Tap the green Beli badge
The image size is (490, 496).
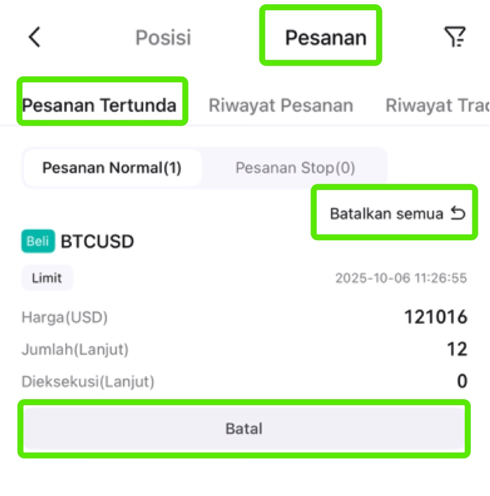click(x=38, y=241)
